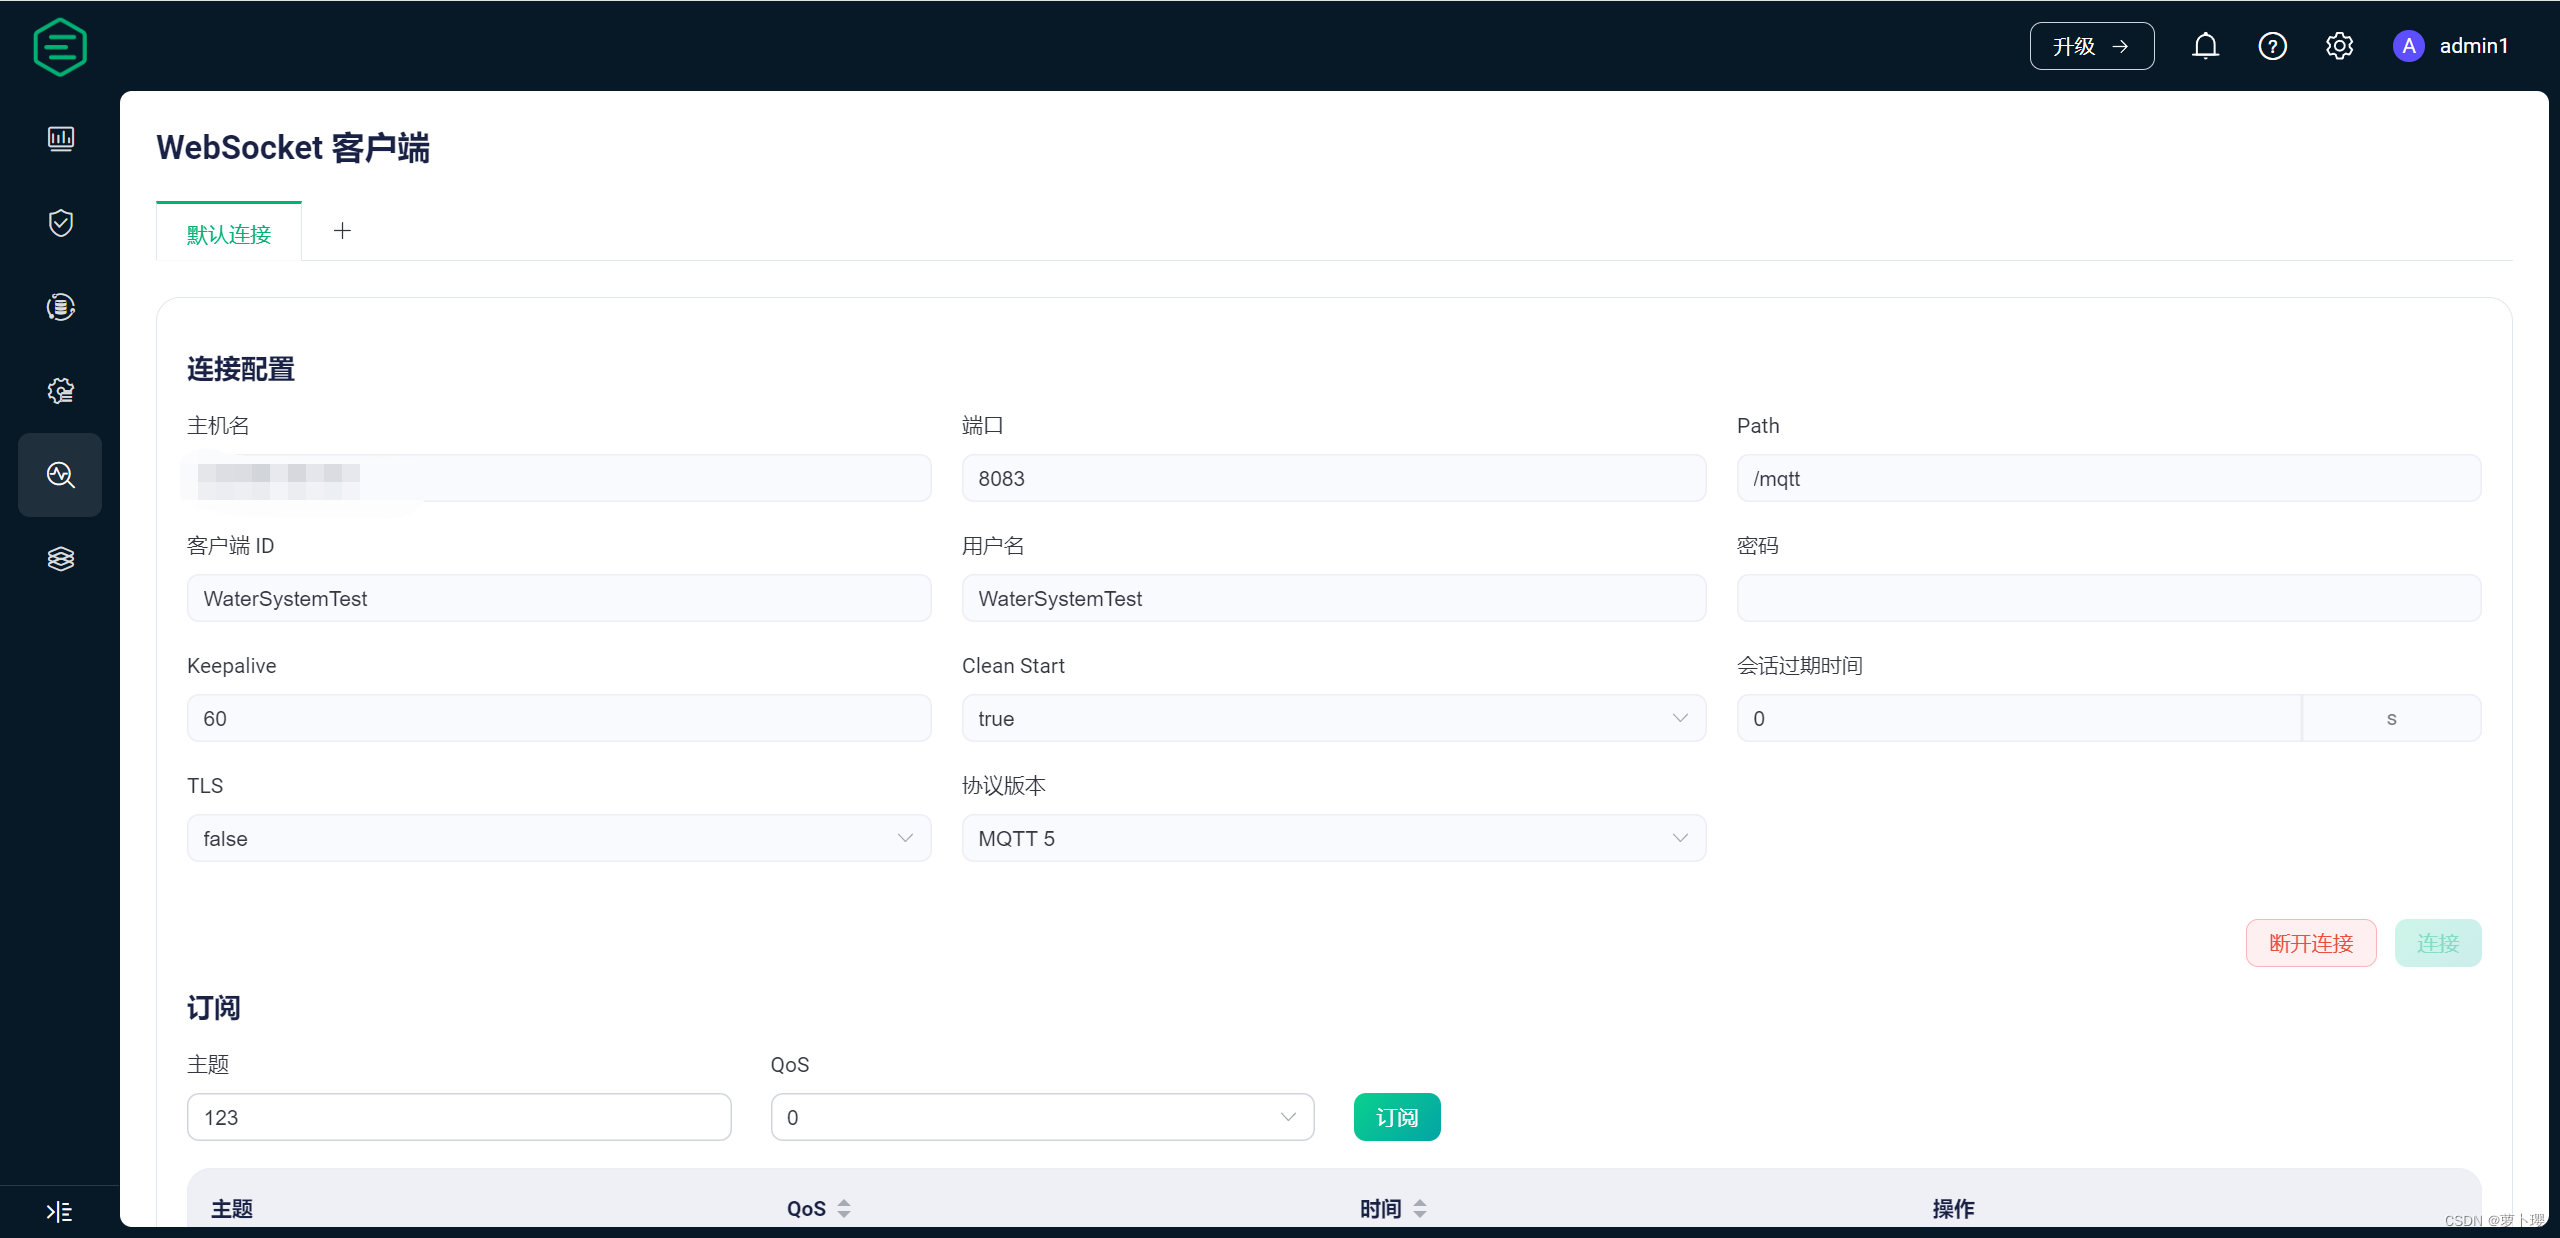This screenshot has height=1238, width=2560.
Task: Select the 默认连接 tab
Action: tap(229, 234)
